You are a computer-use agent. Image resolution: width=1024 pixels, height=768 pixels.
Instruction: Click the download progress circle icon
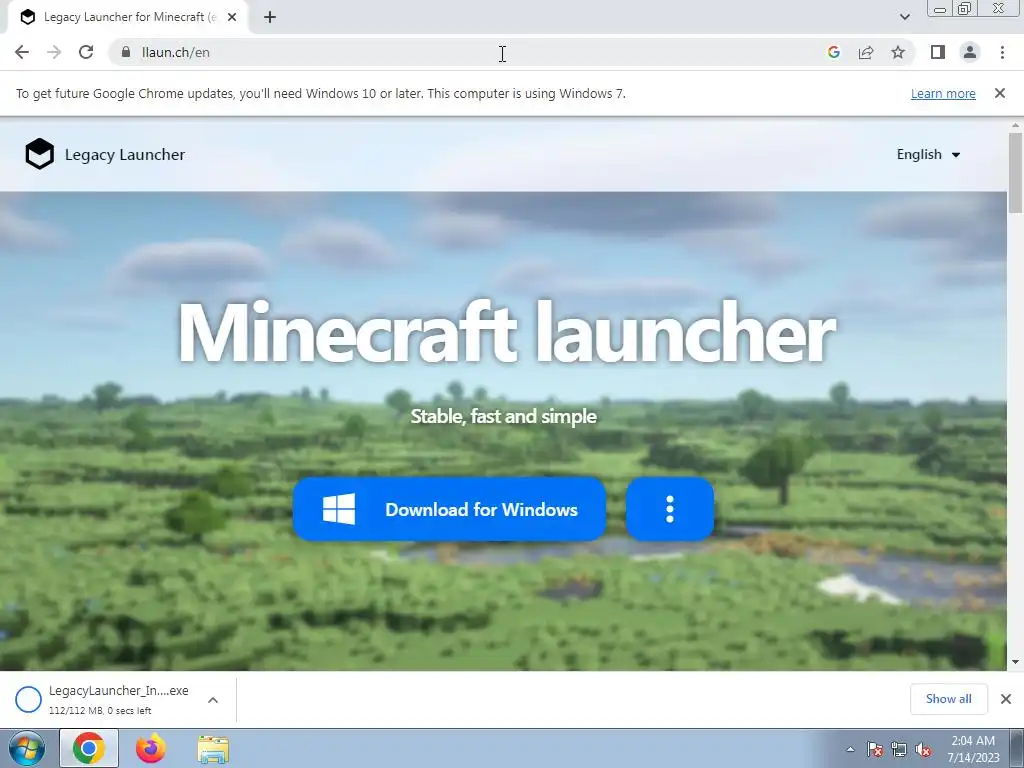(x=28, y=699)
